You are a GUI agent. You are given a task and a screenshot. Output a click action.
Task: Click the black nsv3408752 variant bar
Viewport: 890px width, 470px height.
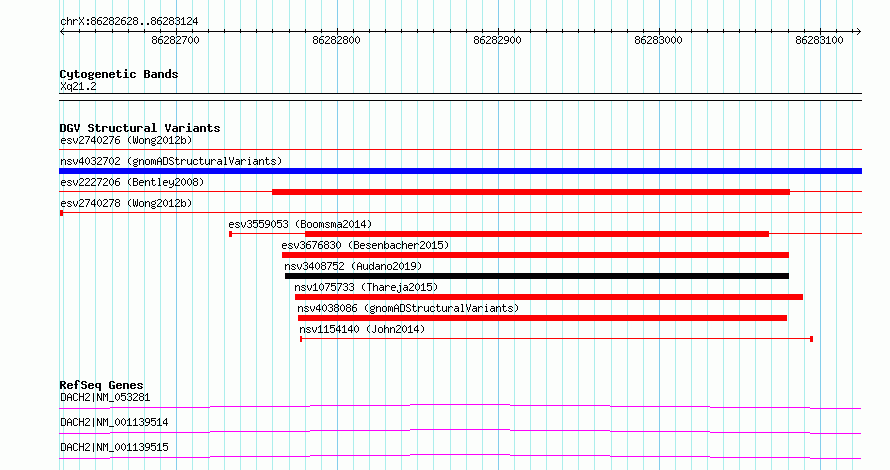point(537,276)
